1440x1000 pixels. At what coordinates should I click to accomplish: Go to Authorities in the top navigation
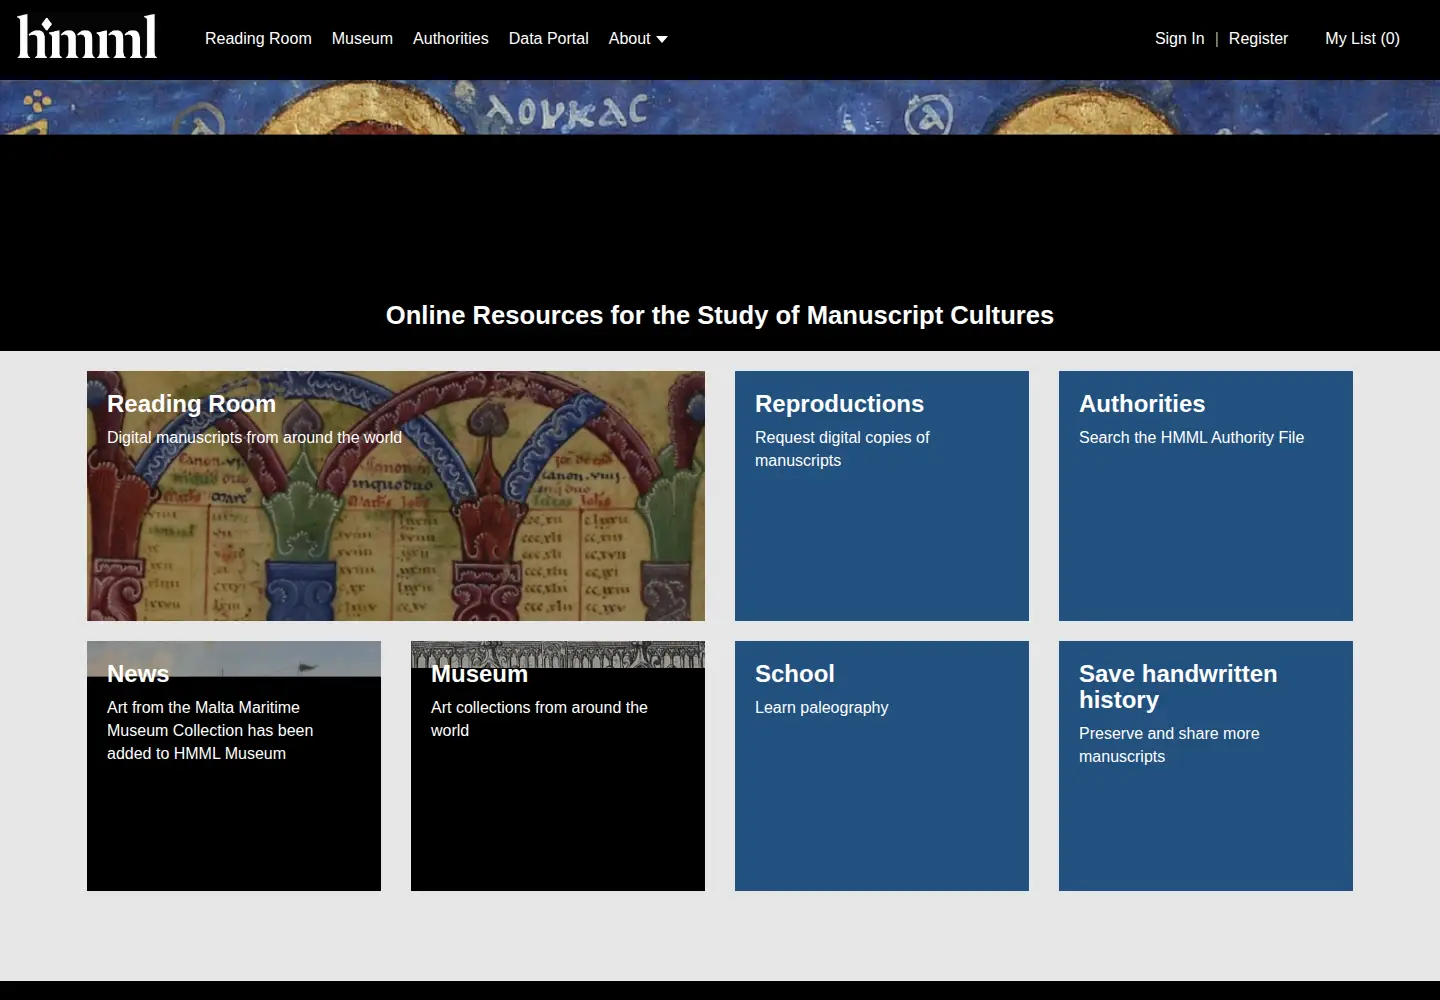[451, 38]
